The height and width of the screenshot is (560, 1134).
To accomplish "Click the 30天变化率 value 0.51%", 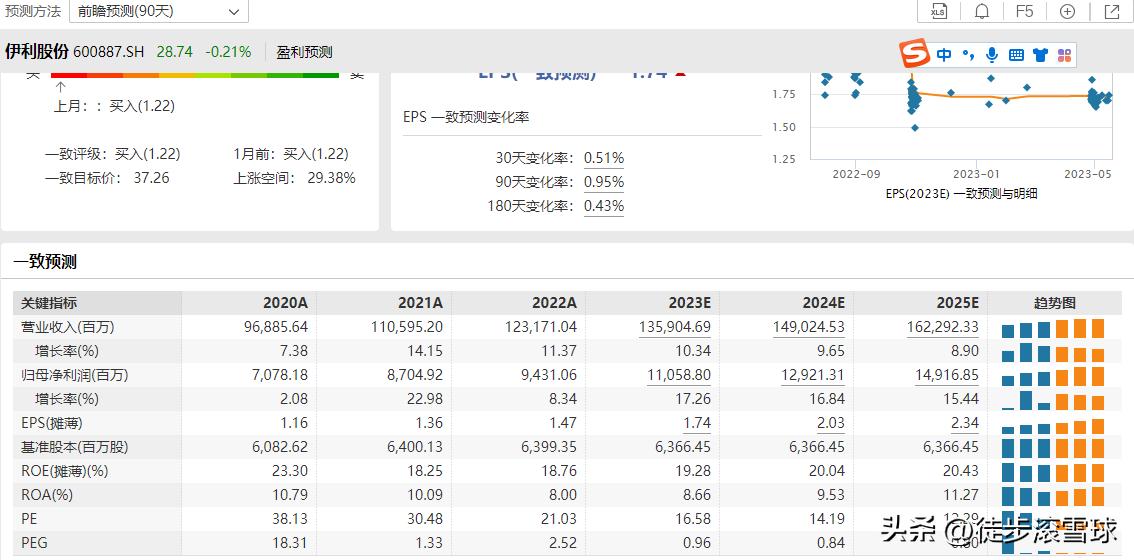I will coord(604,158).
